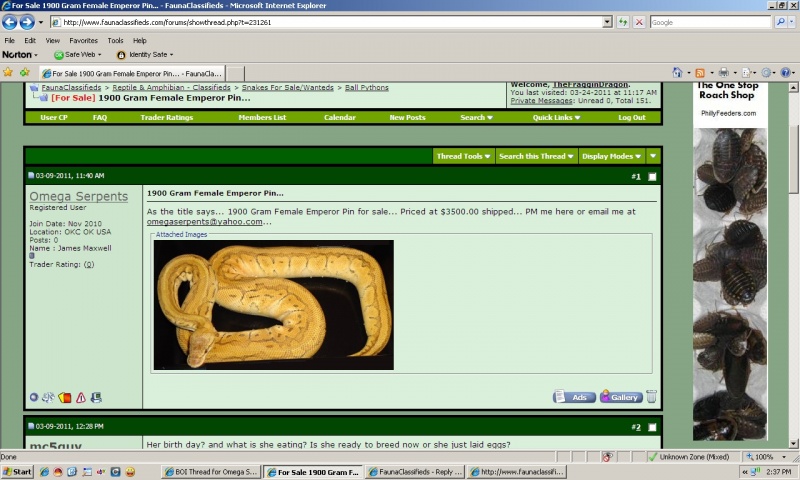Click the scales trader-rating icon under post #1

pos(48,397)
